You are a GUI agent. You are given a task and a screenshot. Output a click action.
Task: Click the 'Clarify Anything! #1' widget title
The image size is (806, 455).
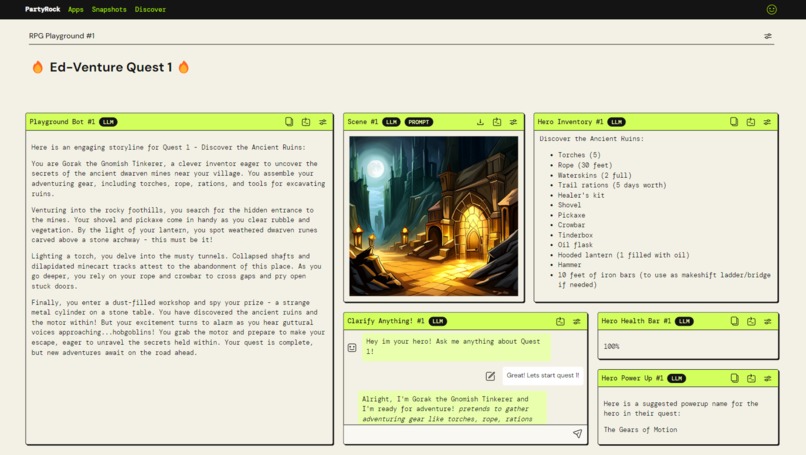[x=386, y=321]
